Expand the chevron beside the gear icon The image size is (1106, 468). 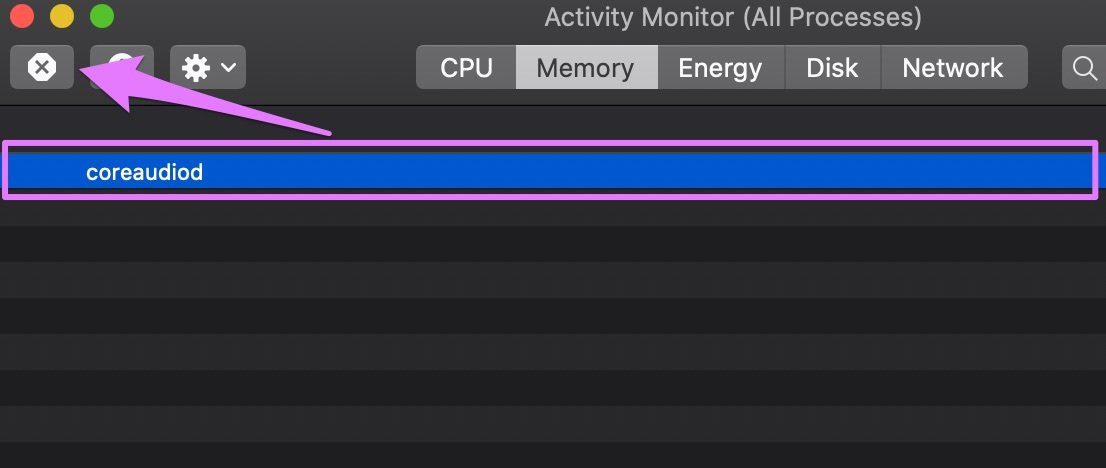click(229, 68)
